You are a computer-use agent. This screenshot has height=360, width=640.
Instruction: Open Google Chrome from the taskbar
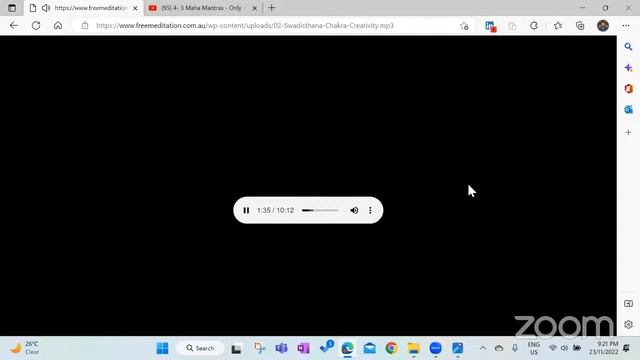click(391, 348)
